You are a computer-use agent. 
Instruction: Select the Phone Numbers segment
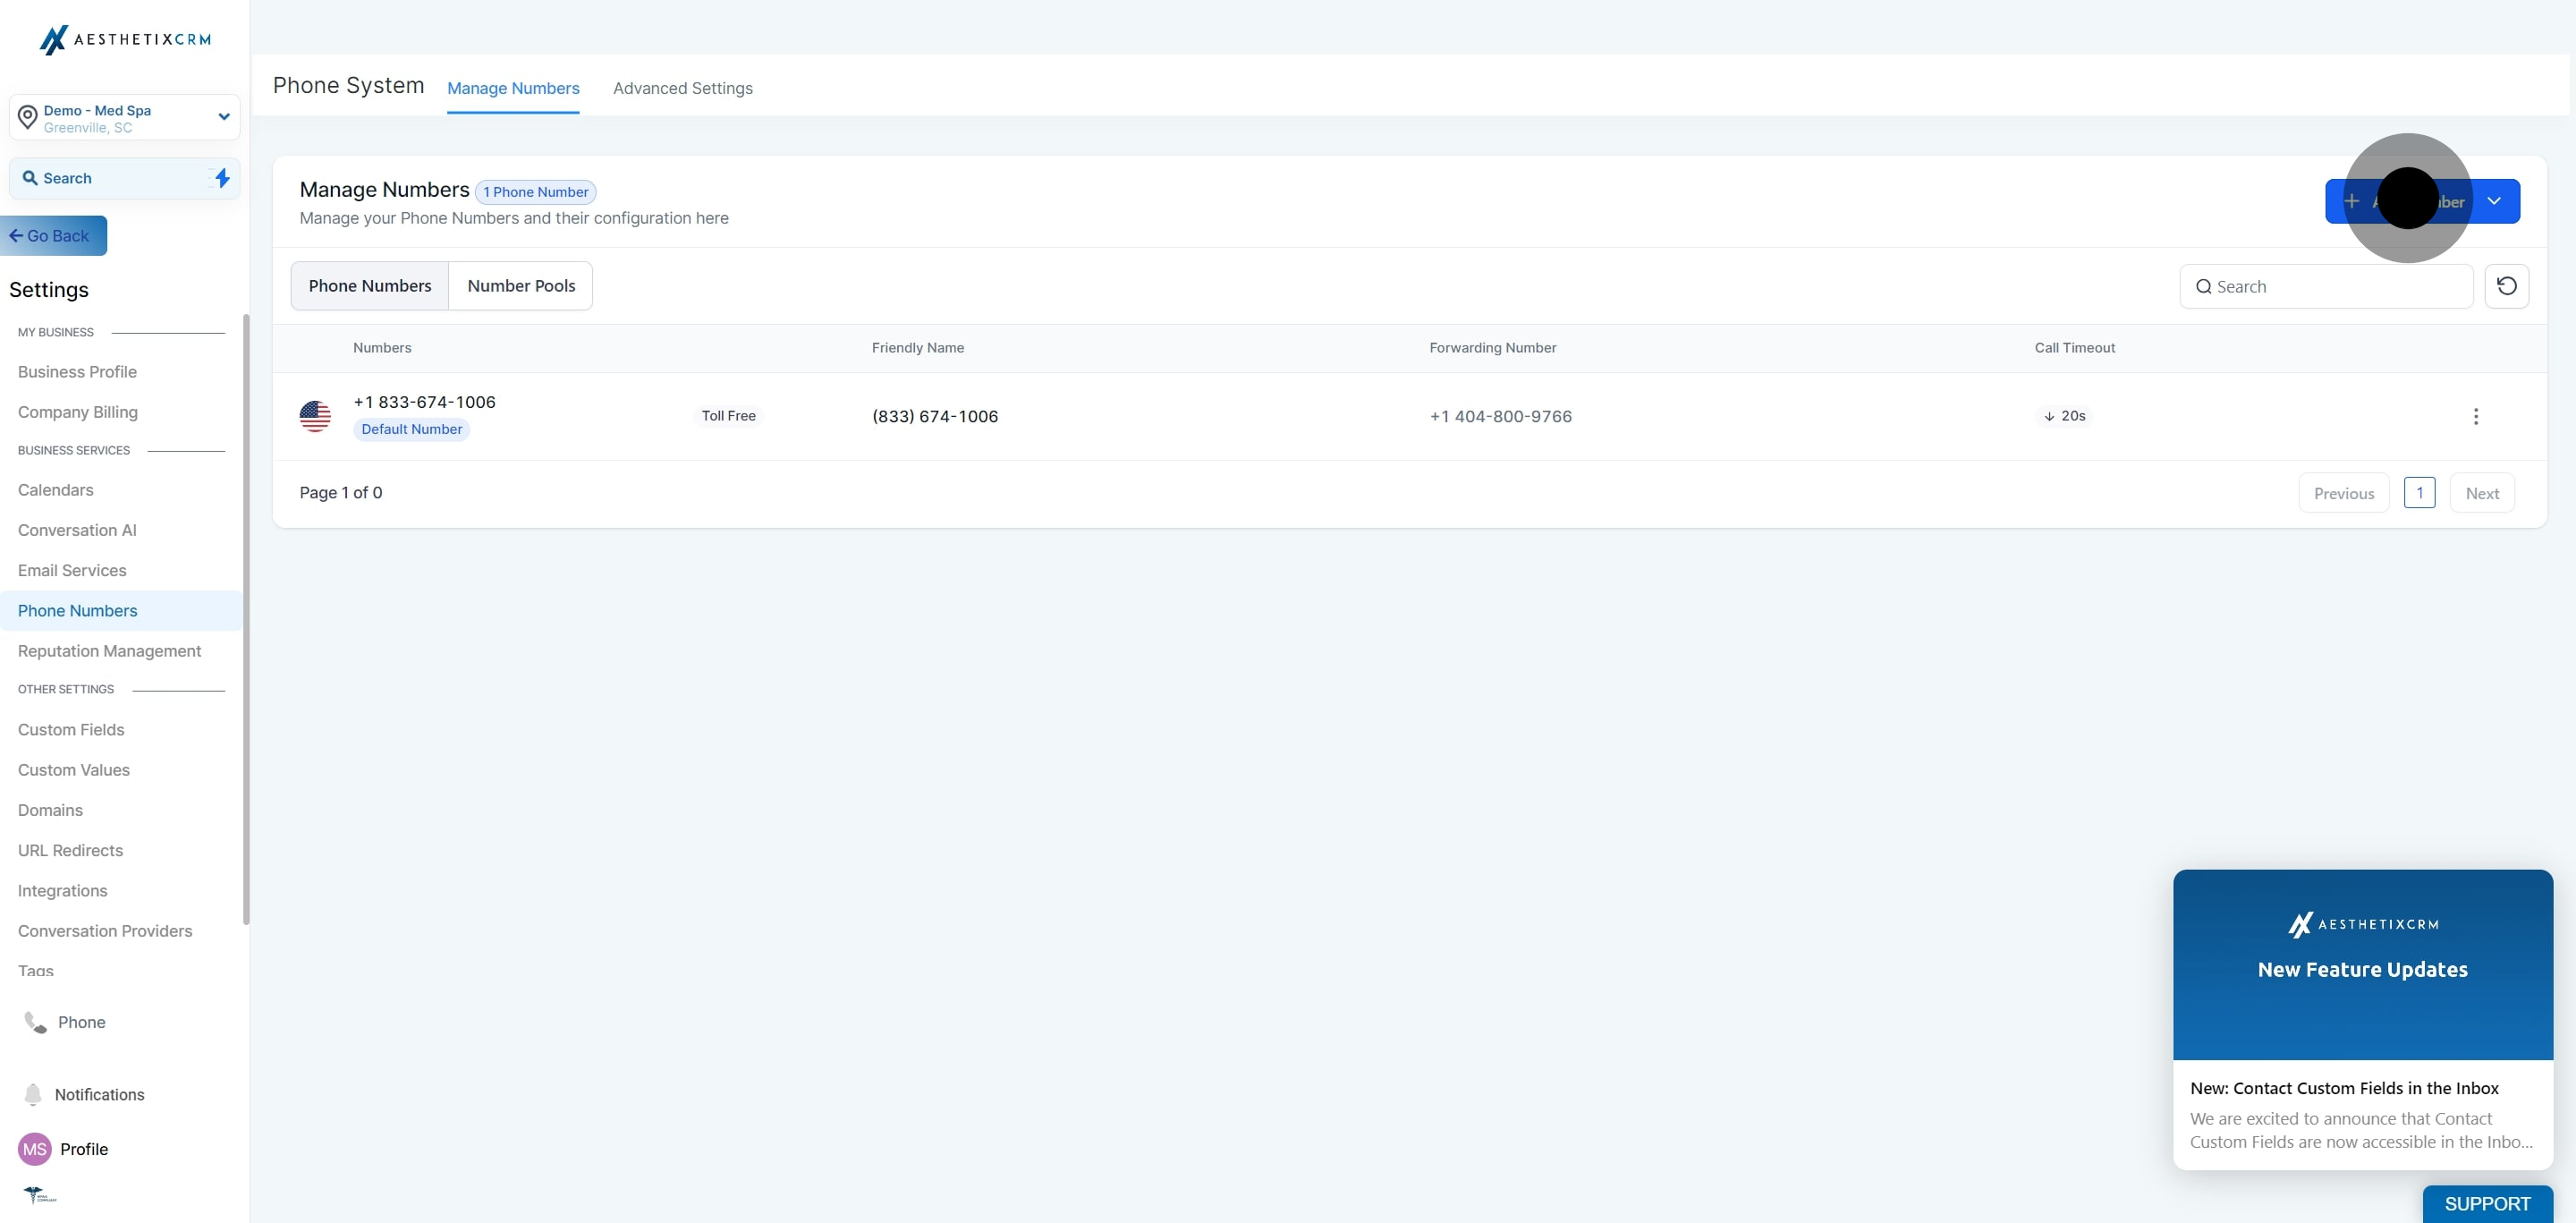[x=370, y=286]
